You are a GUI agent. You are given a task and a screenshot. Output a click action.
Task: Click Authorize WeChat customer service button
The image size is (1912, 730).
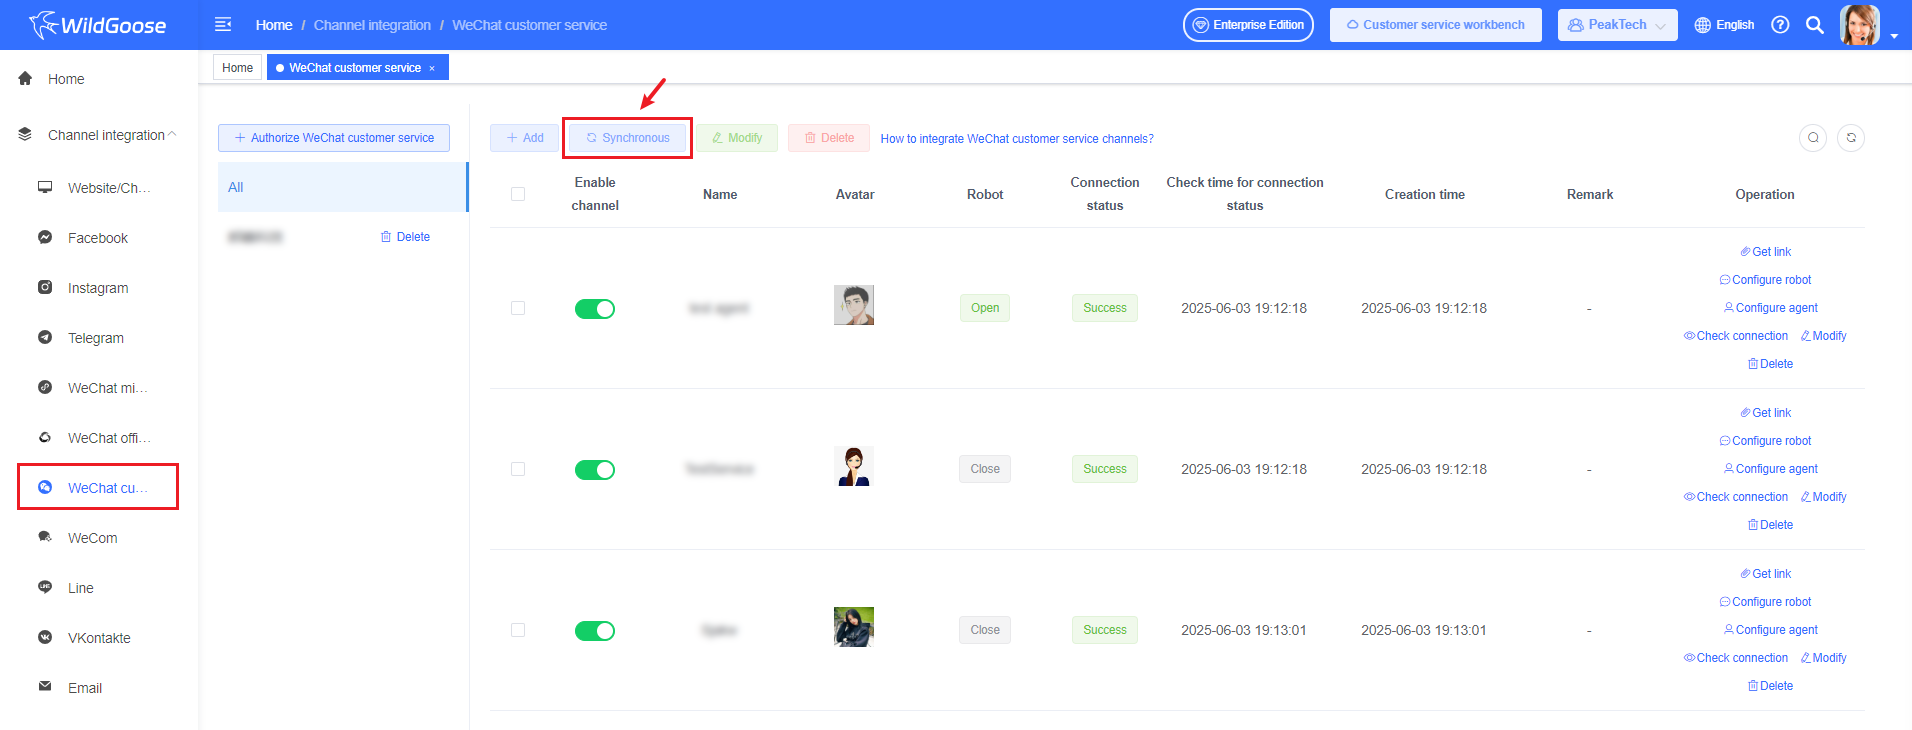click(334, 138)
